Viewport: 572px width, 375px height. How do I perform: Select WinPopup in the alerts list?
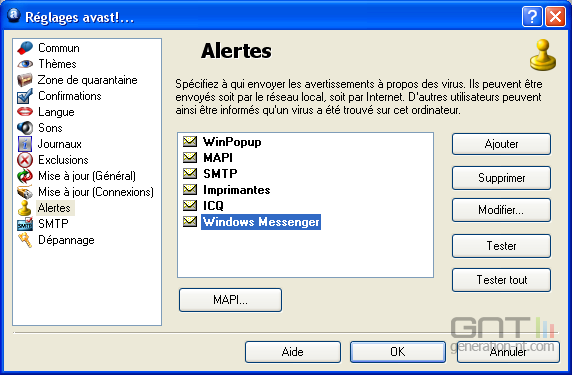tap(232, 142)
